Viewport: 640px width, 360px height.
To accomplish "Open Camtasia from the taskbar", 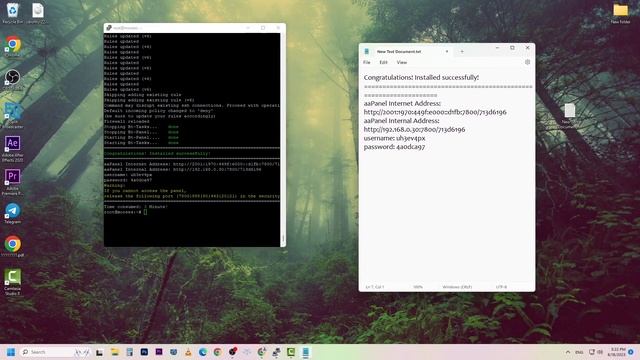I will [x=291, y=352].
